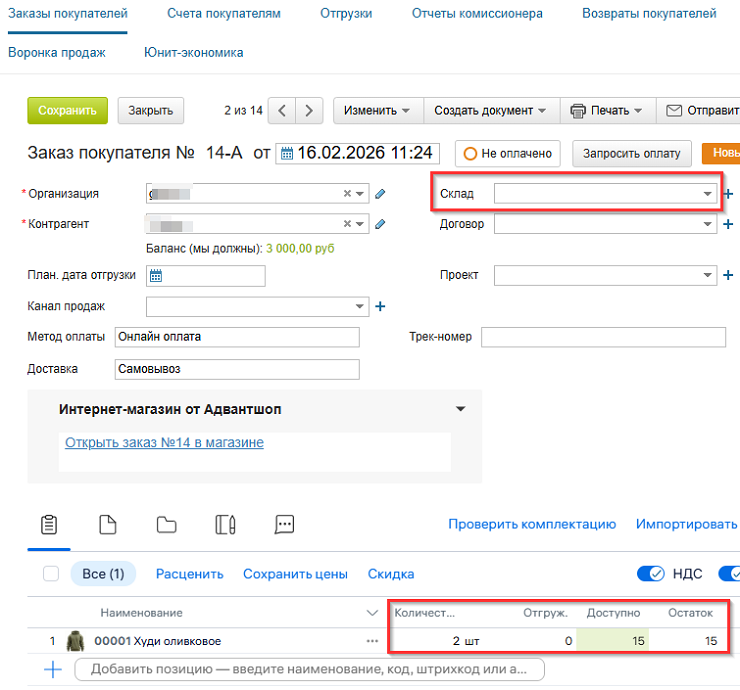Select the documents page tab icon
The height and width of the screenshot is (690, 740).
pos(108,525)
